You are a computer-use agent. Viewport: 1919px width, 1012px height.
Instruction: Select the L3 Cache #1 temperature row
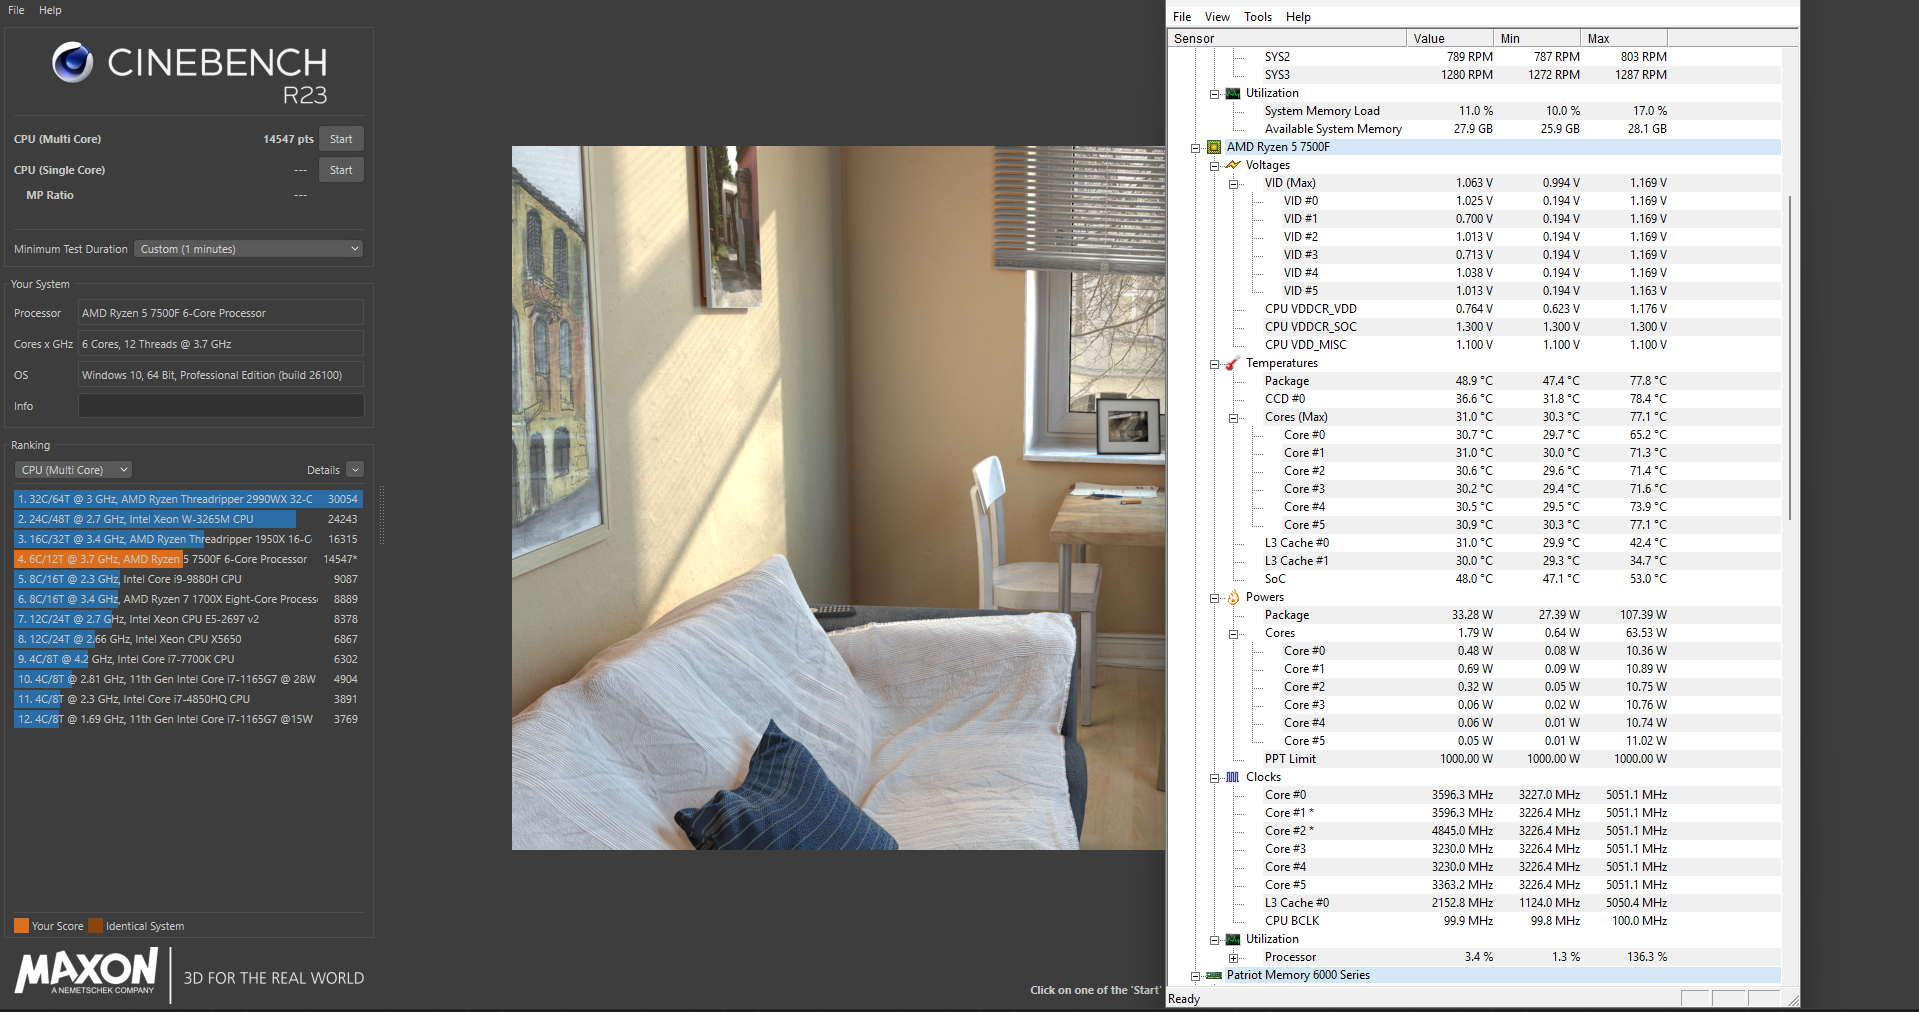(1475, 561)
